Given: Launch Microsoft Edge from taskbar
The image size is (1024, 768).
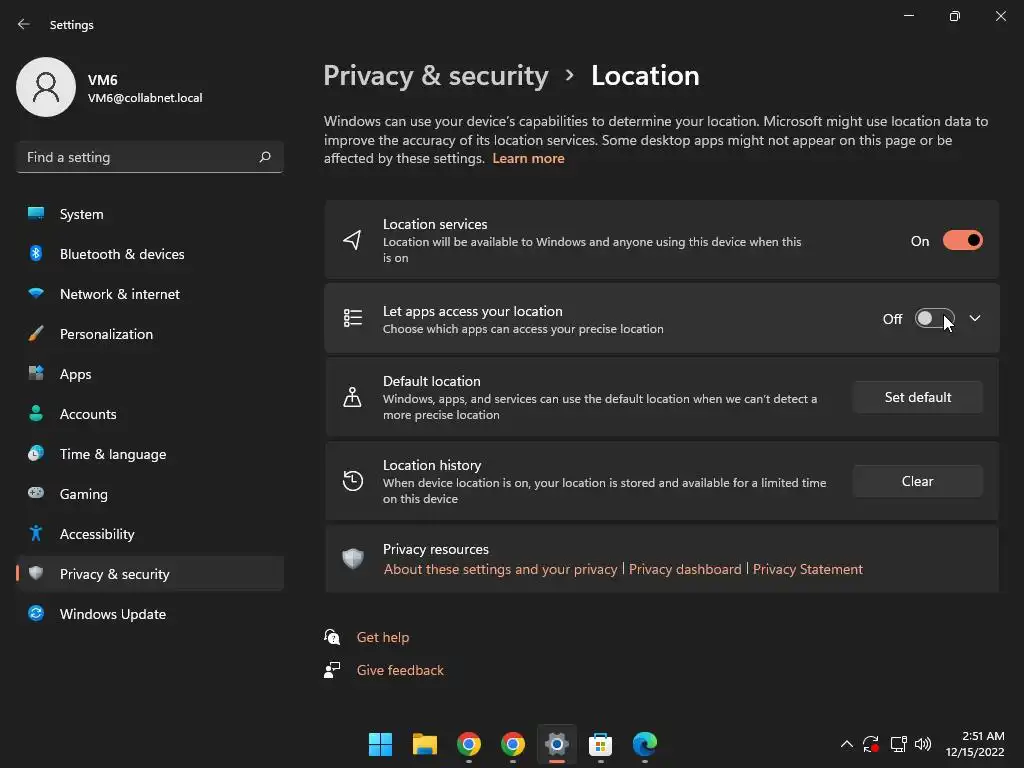Looking at the screenshot, I should click(645, 744).
